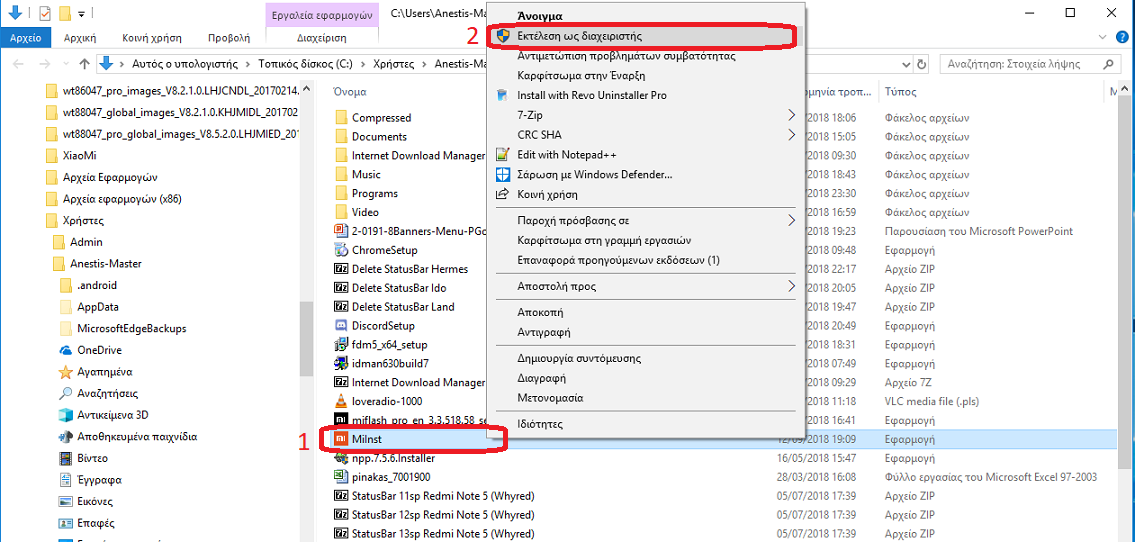
Task: Click the OneDrive cloud icon in sidebar
Action: pyautogui.click(x=65, y=350)
